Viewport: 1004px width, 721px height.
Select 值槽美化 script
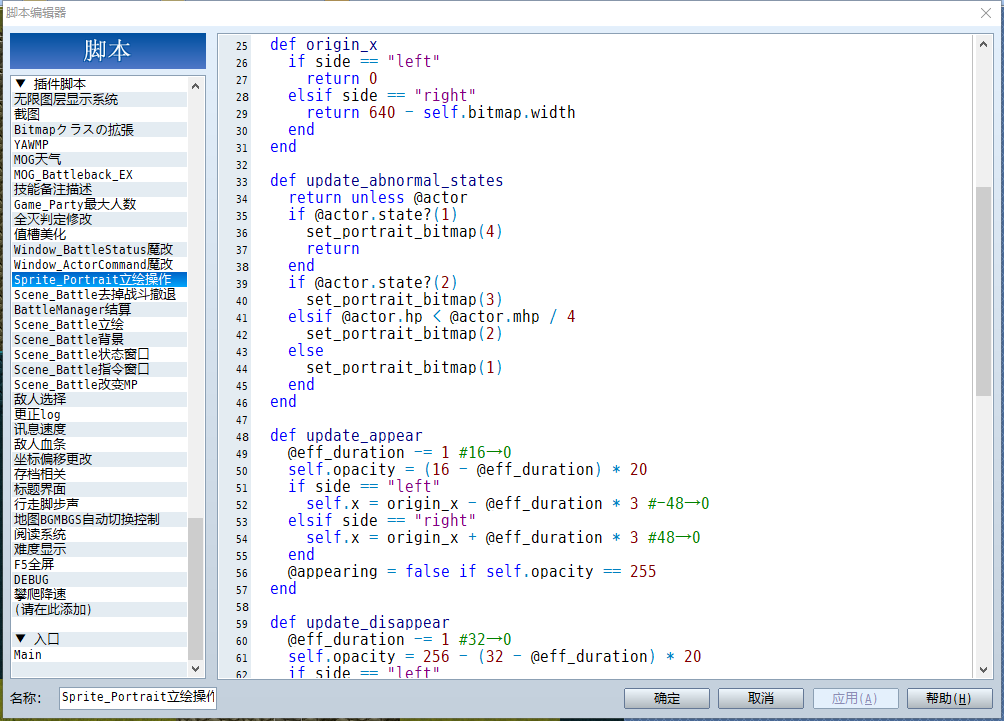click(x=99, y=234)
